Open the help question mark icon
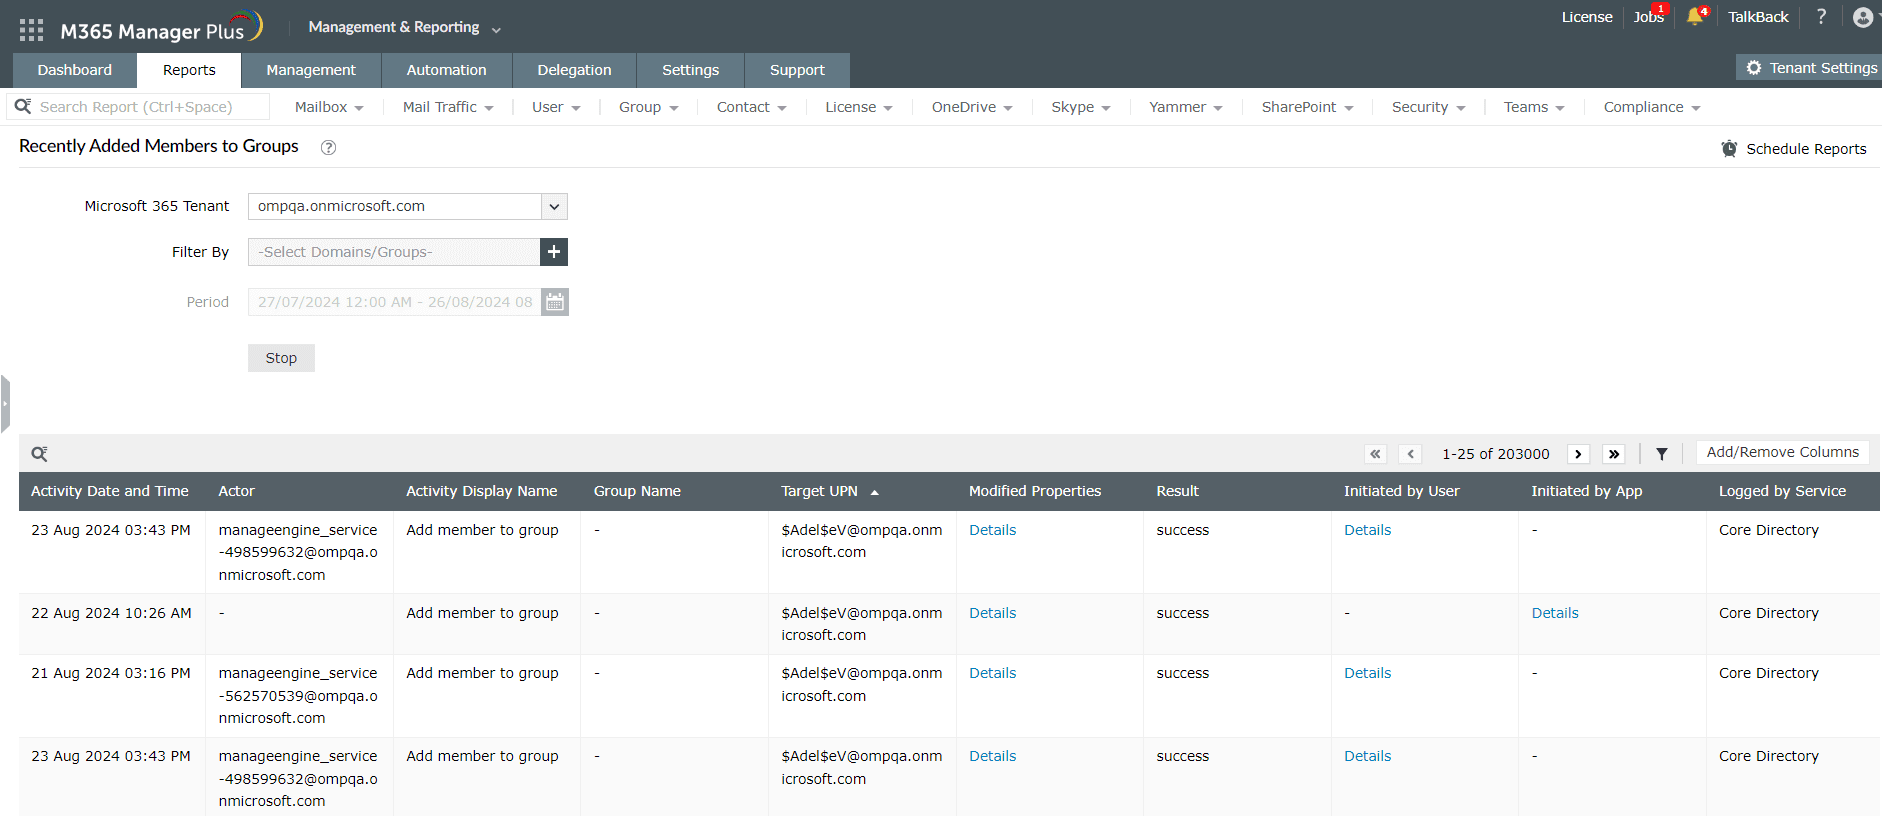 coord(1821,17)
